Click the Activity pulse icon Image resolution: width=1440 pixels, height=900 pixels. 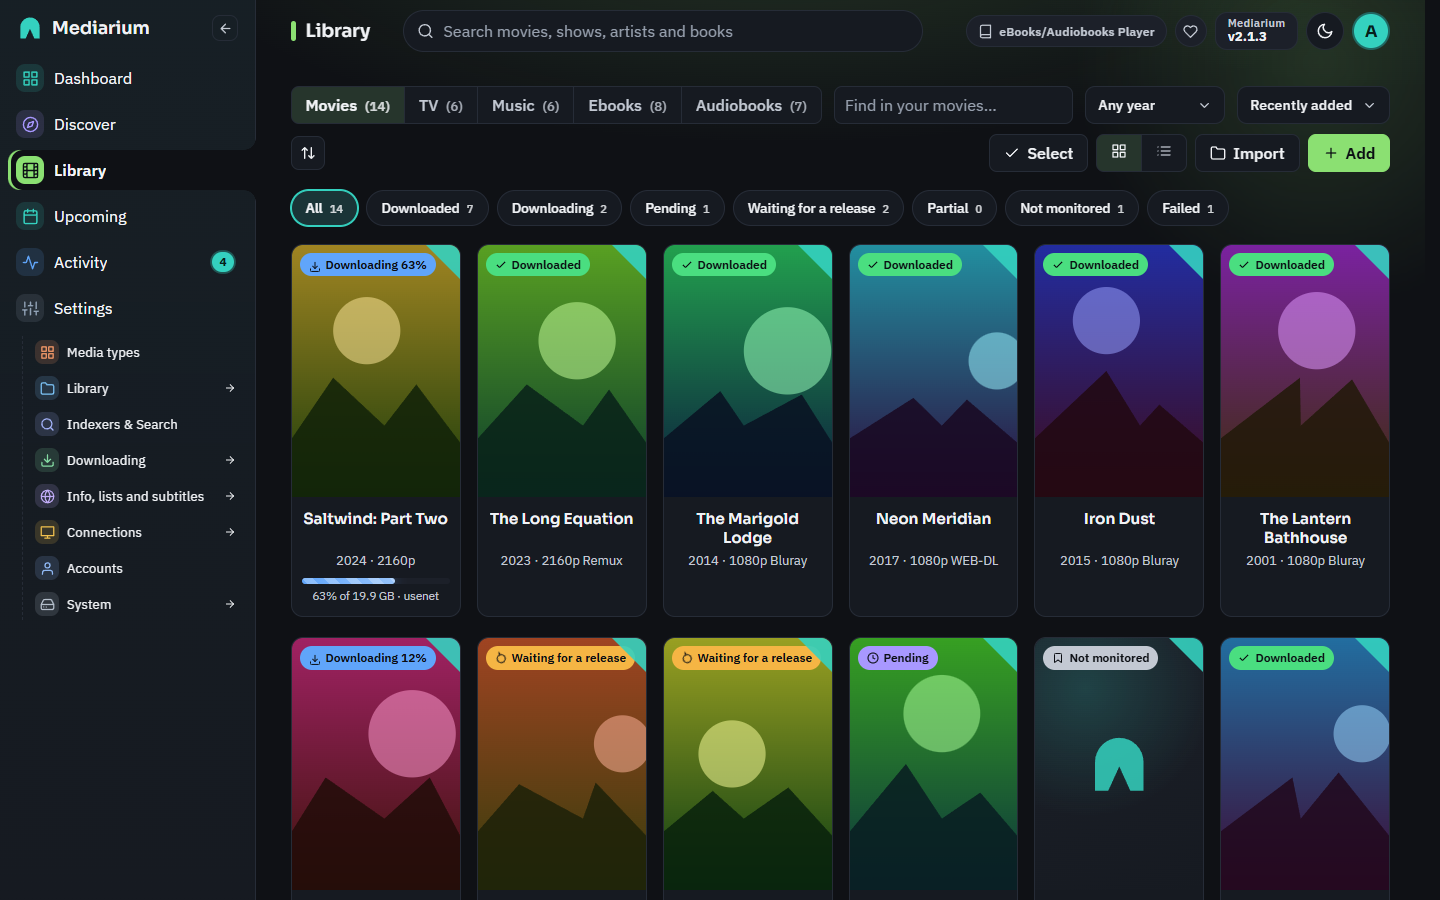point(31,262)
